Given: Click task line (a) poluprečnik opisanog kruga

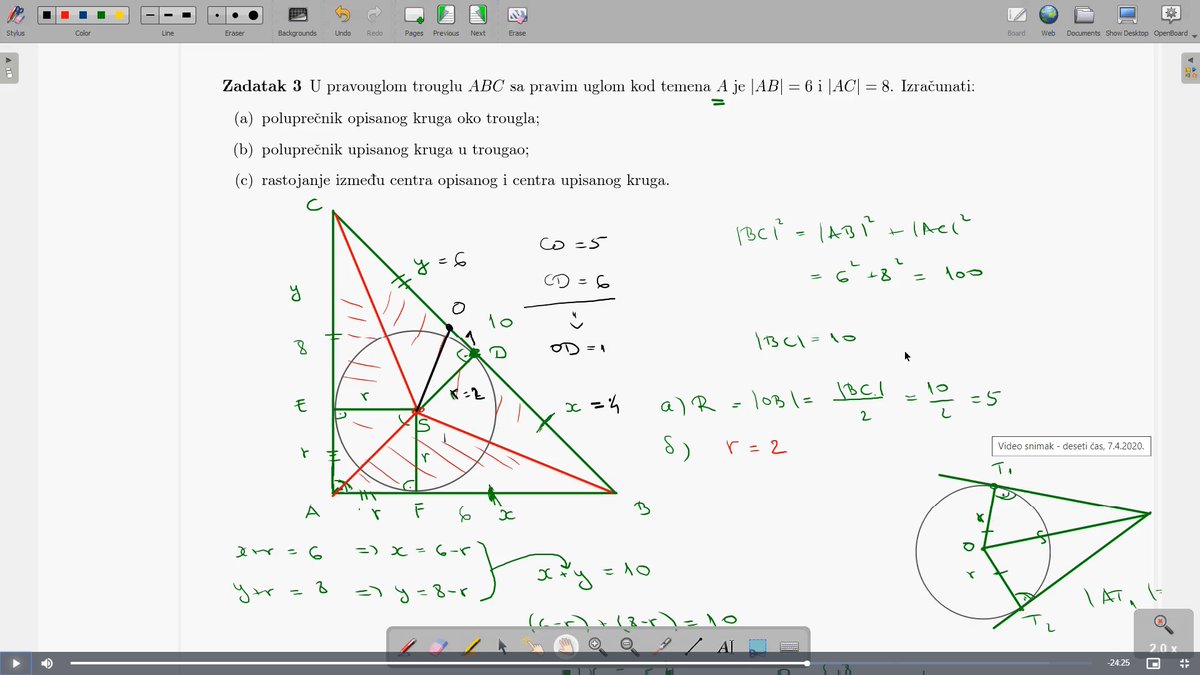Looking at the screenshot, I should [x=387, y=119].
